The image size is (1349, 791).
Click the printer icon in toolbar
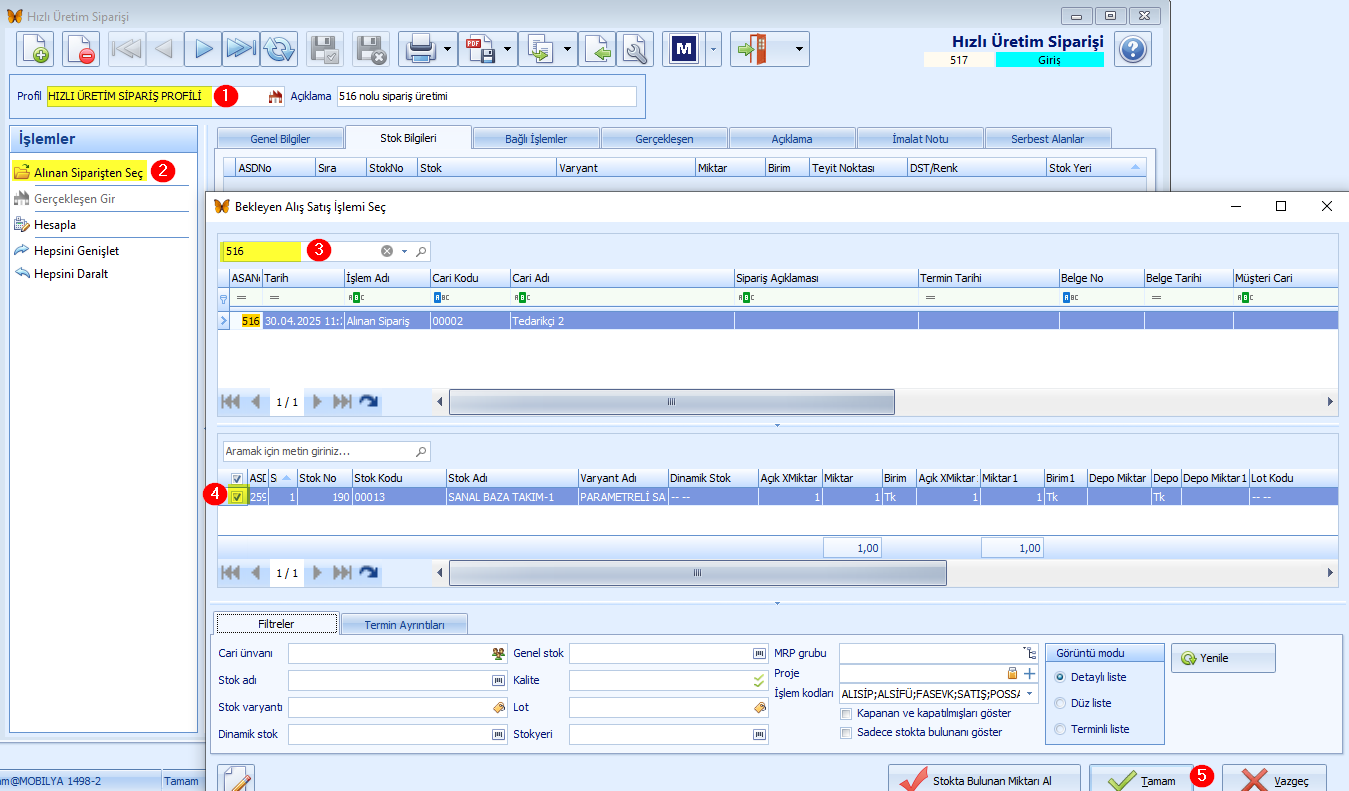point(420,48)
